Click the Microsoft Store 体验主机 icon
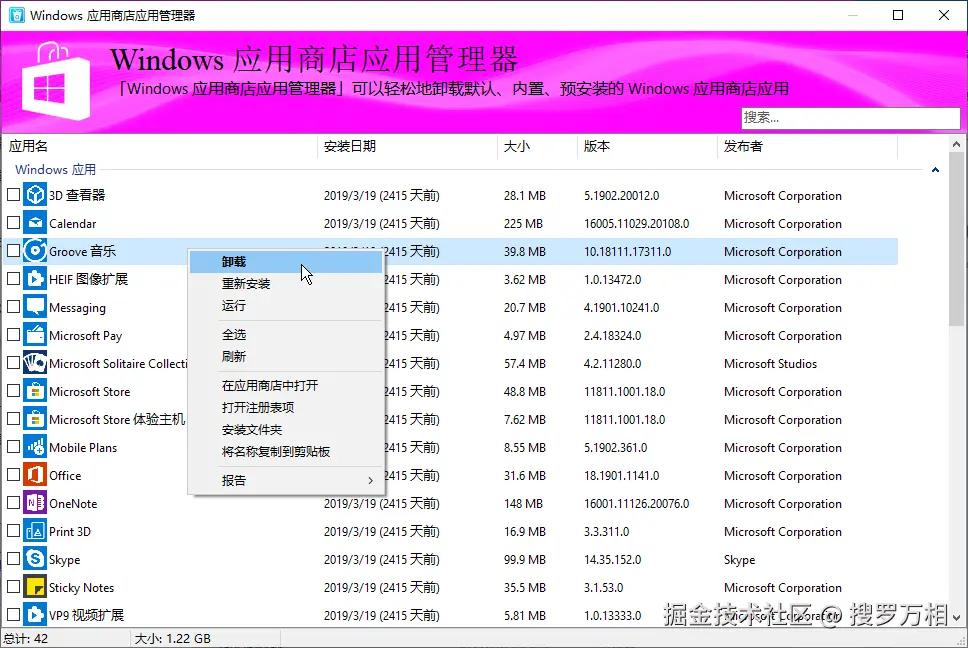 35,419
